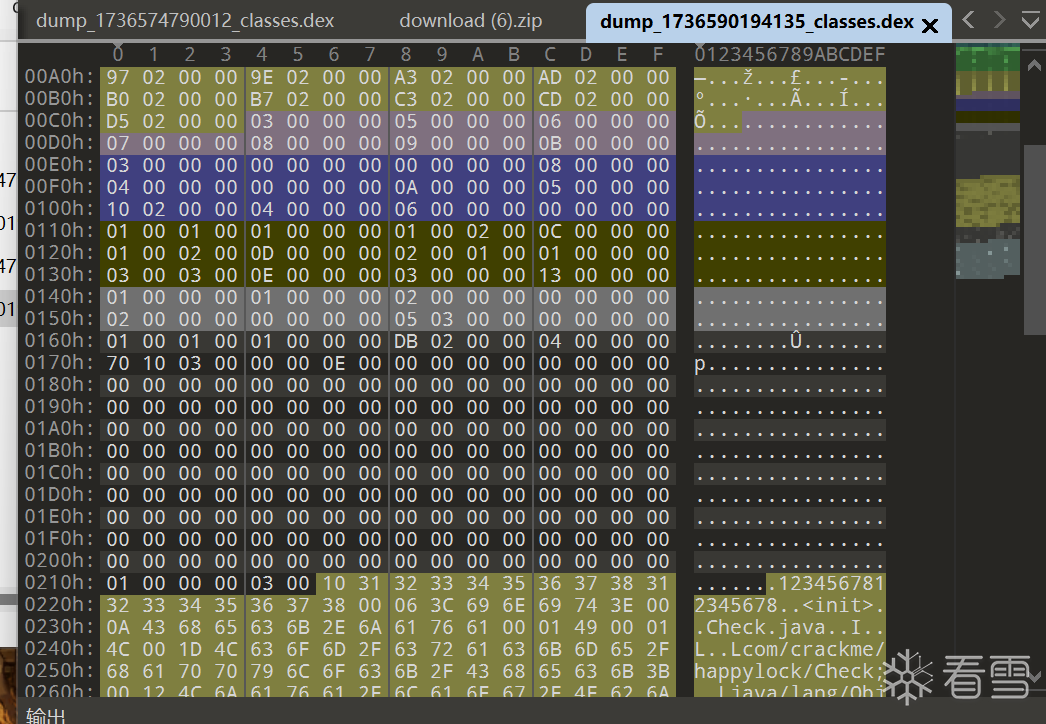Close the dump_1736590194135_classes.dex tab
The height and width of the screenshot is (724, 1046).
929,26
